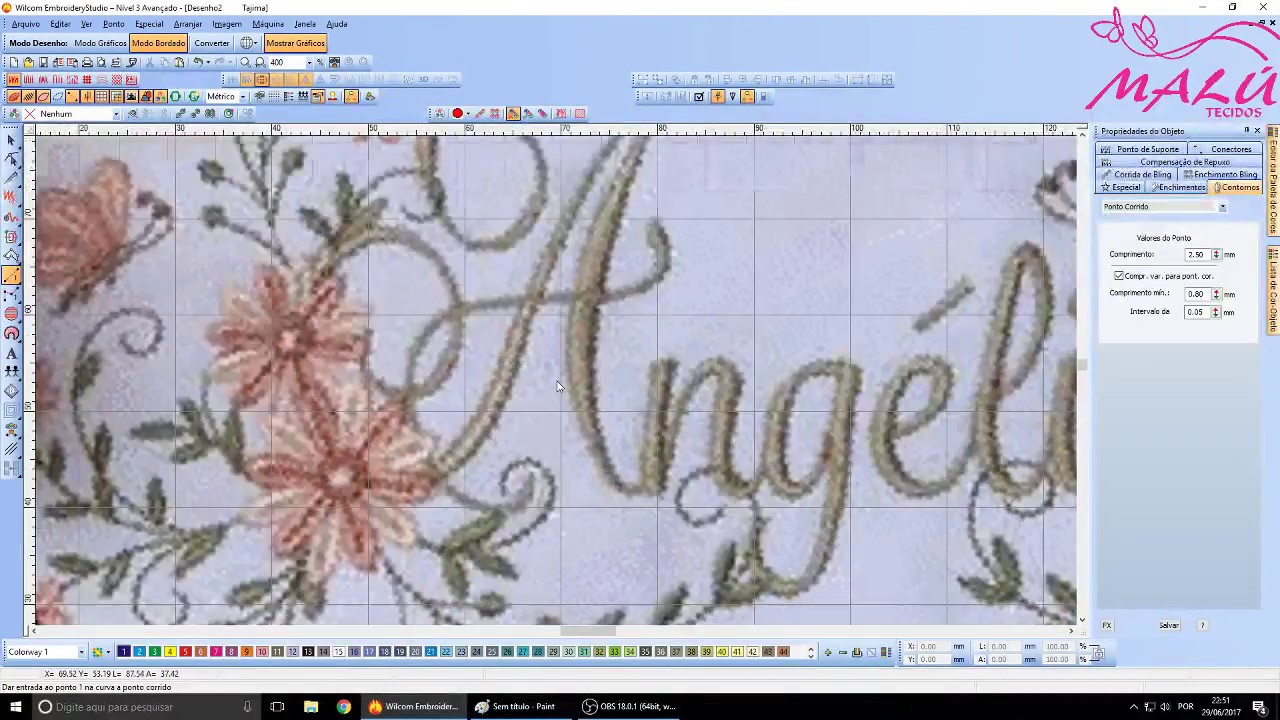
Task: Click the Comprimento mín. 0.80 field
Action: tap(1197, 294)
